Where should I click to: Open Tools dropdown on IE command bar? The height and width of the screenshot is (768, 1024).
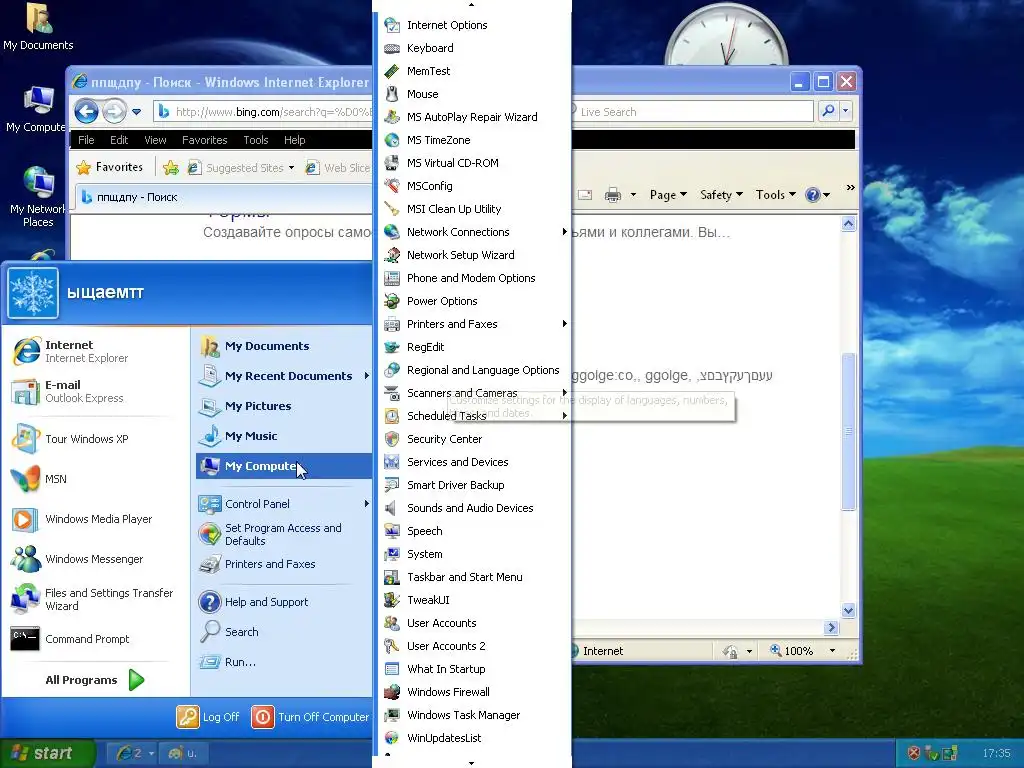tap(775, 195)
